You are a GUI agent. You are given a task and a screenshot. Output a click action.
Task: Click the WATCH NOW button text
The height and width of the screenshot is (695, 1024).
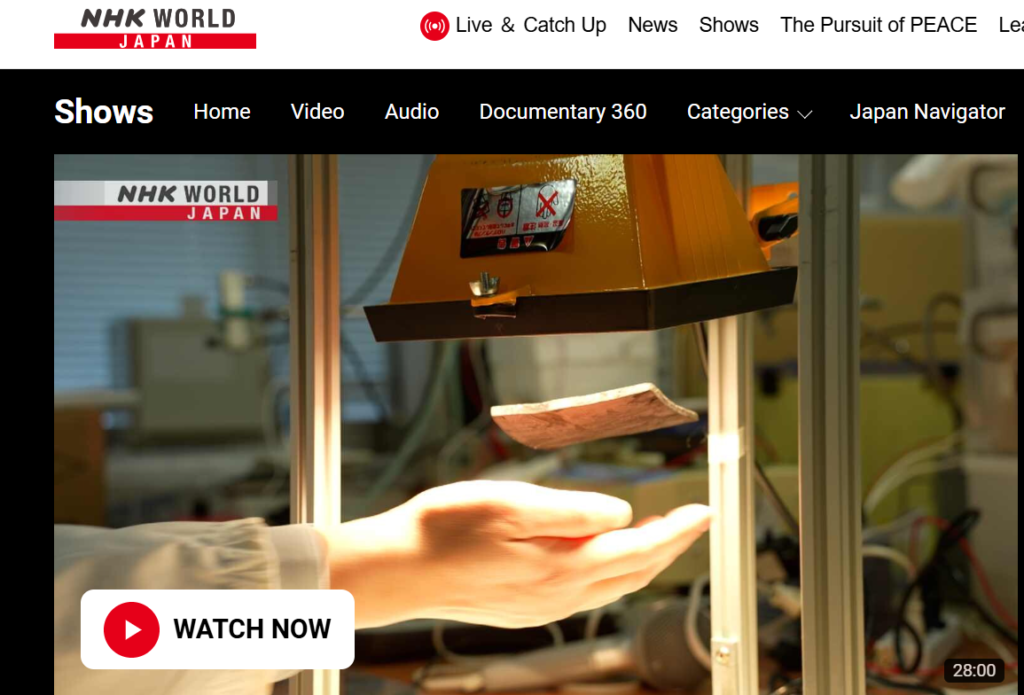(x=251, y=629)
